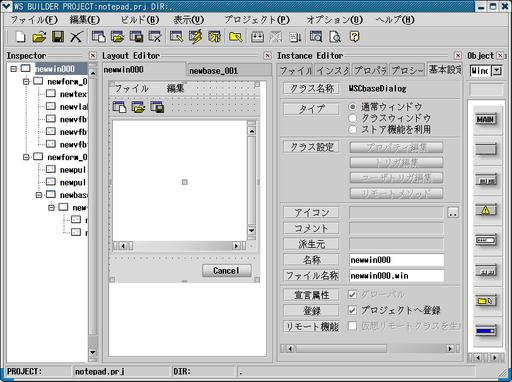The width and height of the screenshot is (512, 382).
Task: Toggle the リモート機能 checkbox
Action: pyautogui.click(x=352, y=326)
